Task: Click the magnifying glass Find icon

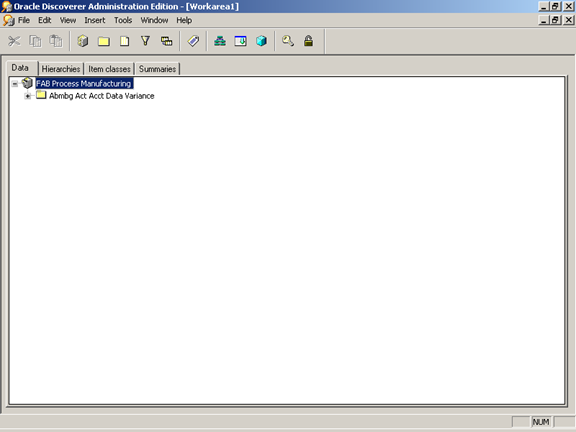Action: (x=288, y=41)
